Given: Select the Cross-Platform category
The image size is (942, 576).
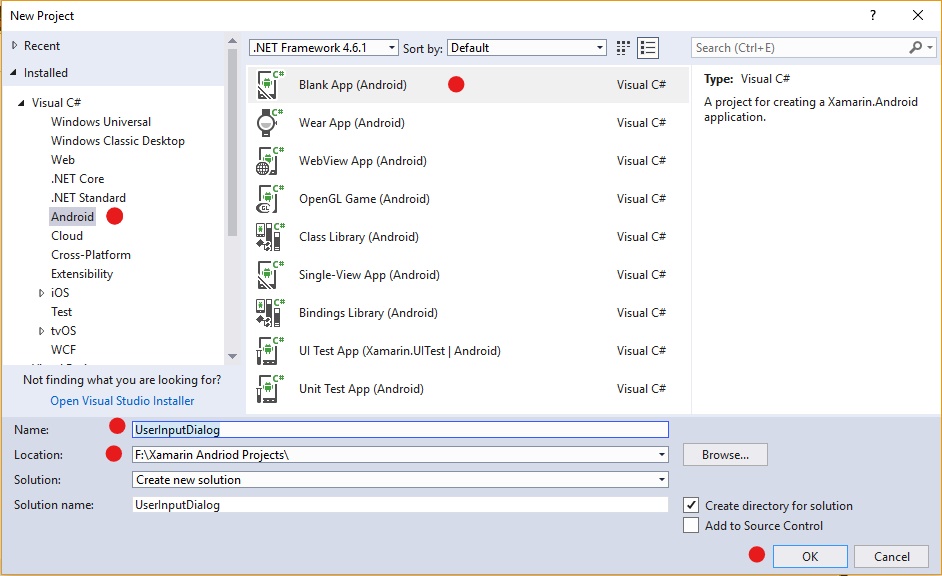Looking at the screenshot, I should coord(91,255).
